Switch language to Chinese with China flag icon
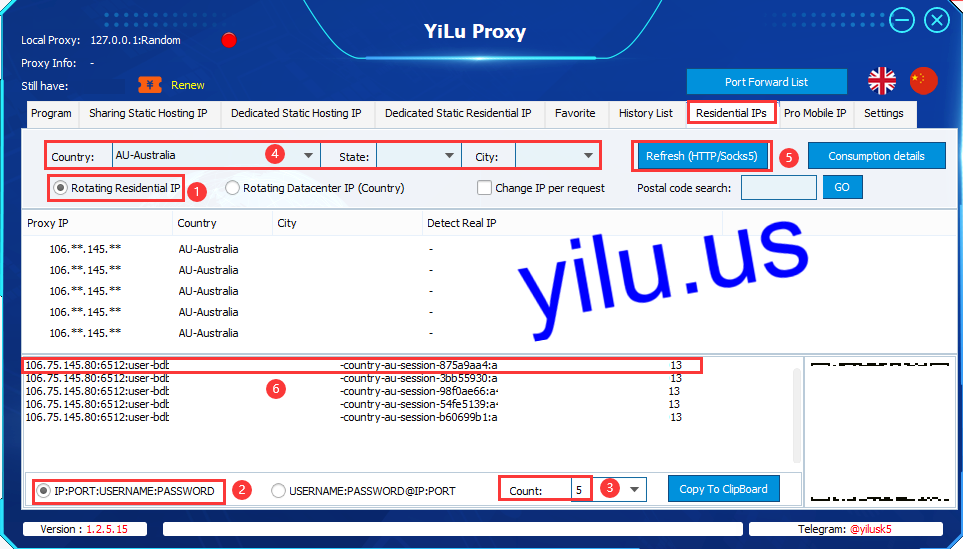Screen dimensions: 963x549 923,81
